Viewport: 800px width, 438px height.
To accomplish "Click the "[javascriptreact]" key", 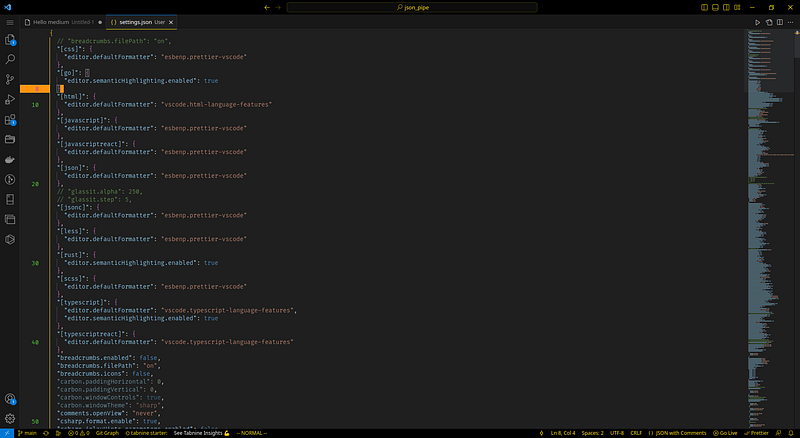I will coord(92,144).
